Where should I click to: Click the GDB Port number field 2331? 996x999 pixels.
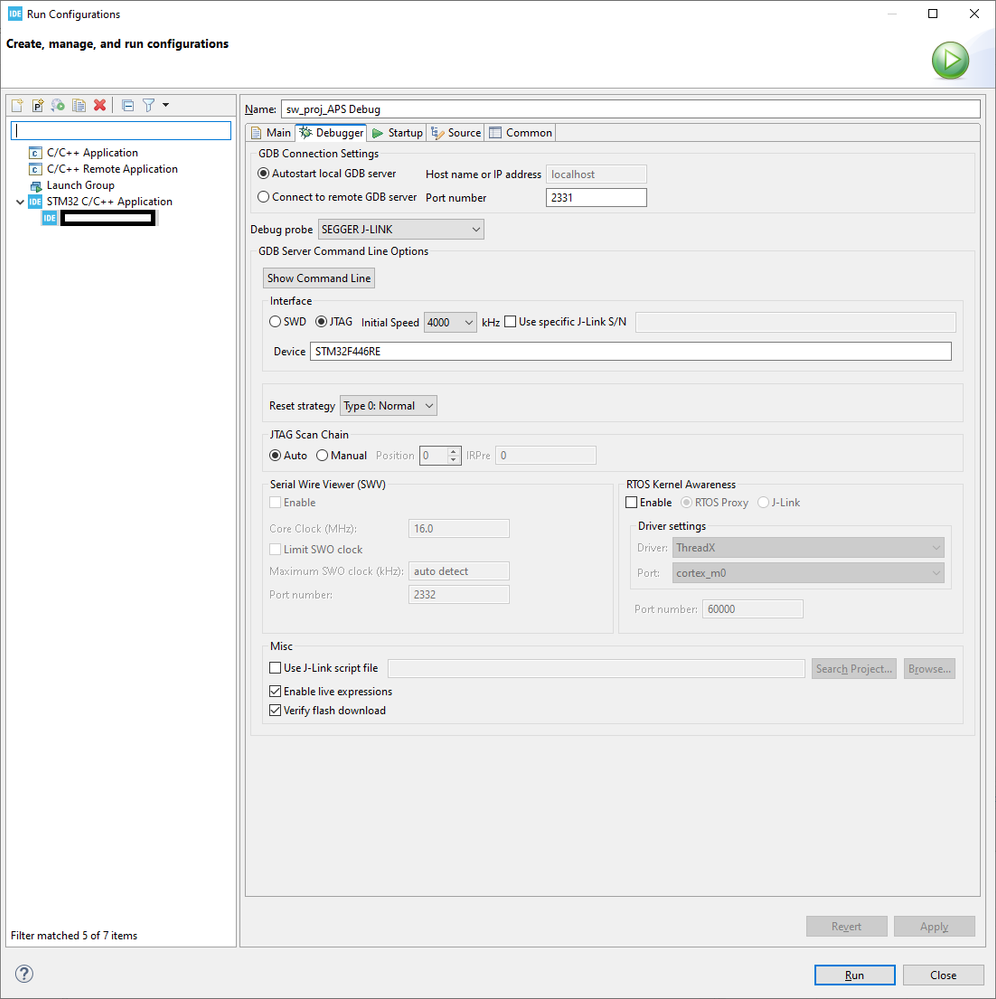(596, 198)
